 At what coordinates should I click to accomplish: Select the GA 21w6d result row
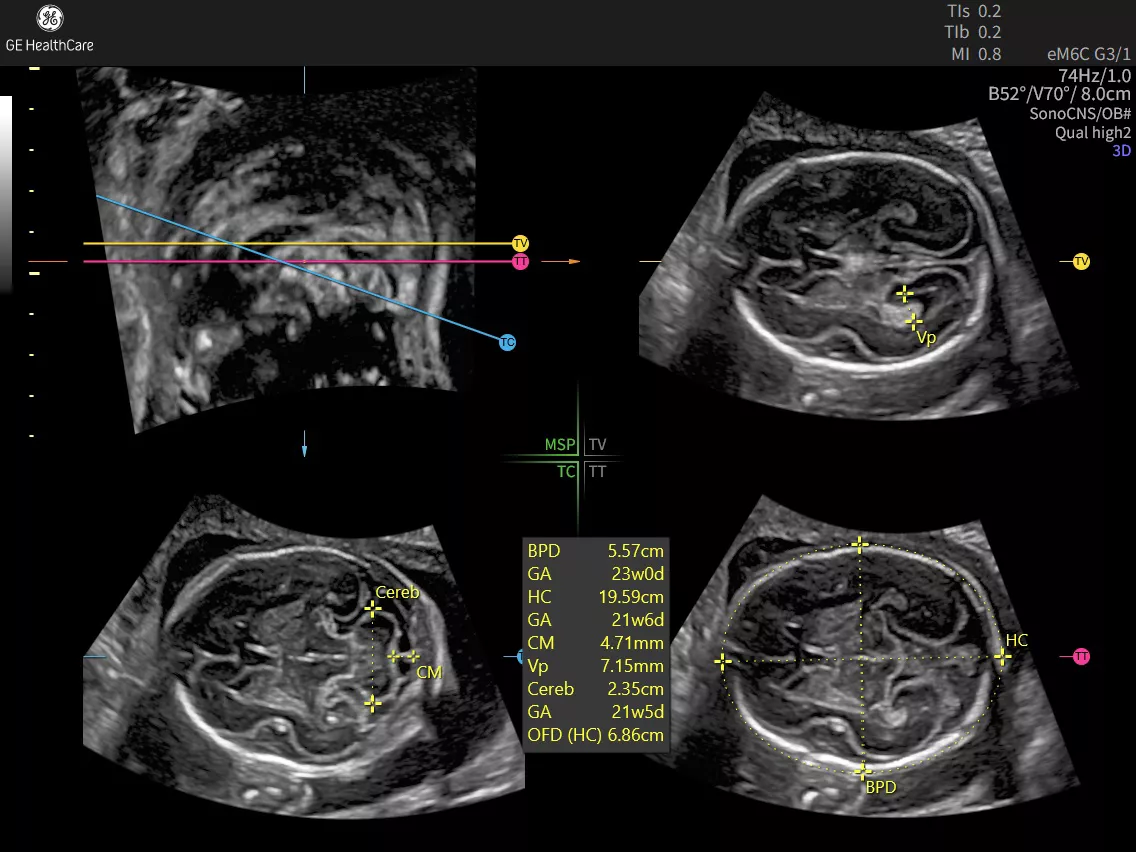click(x=596, y=620)
